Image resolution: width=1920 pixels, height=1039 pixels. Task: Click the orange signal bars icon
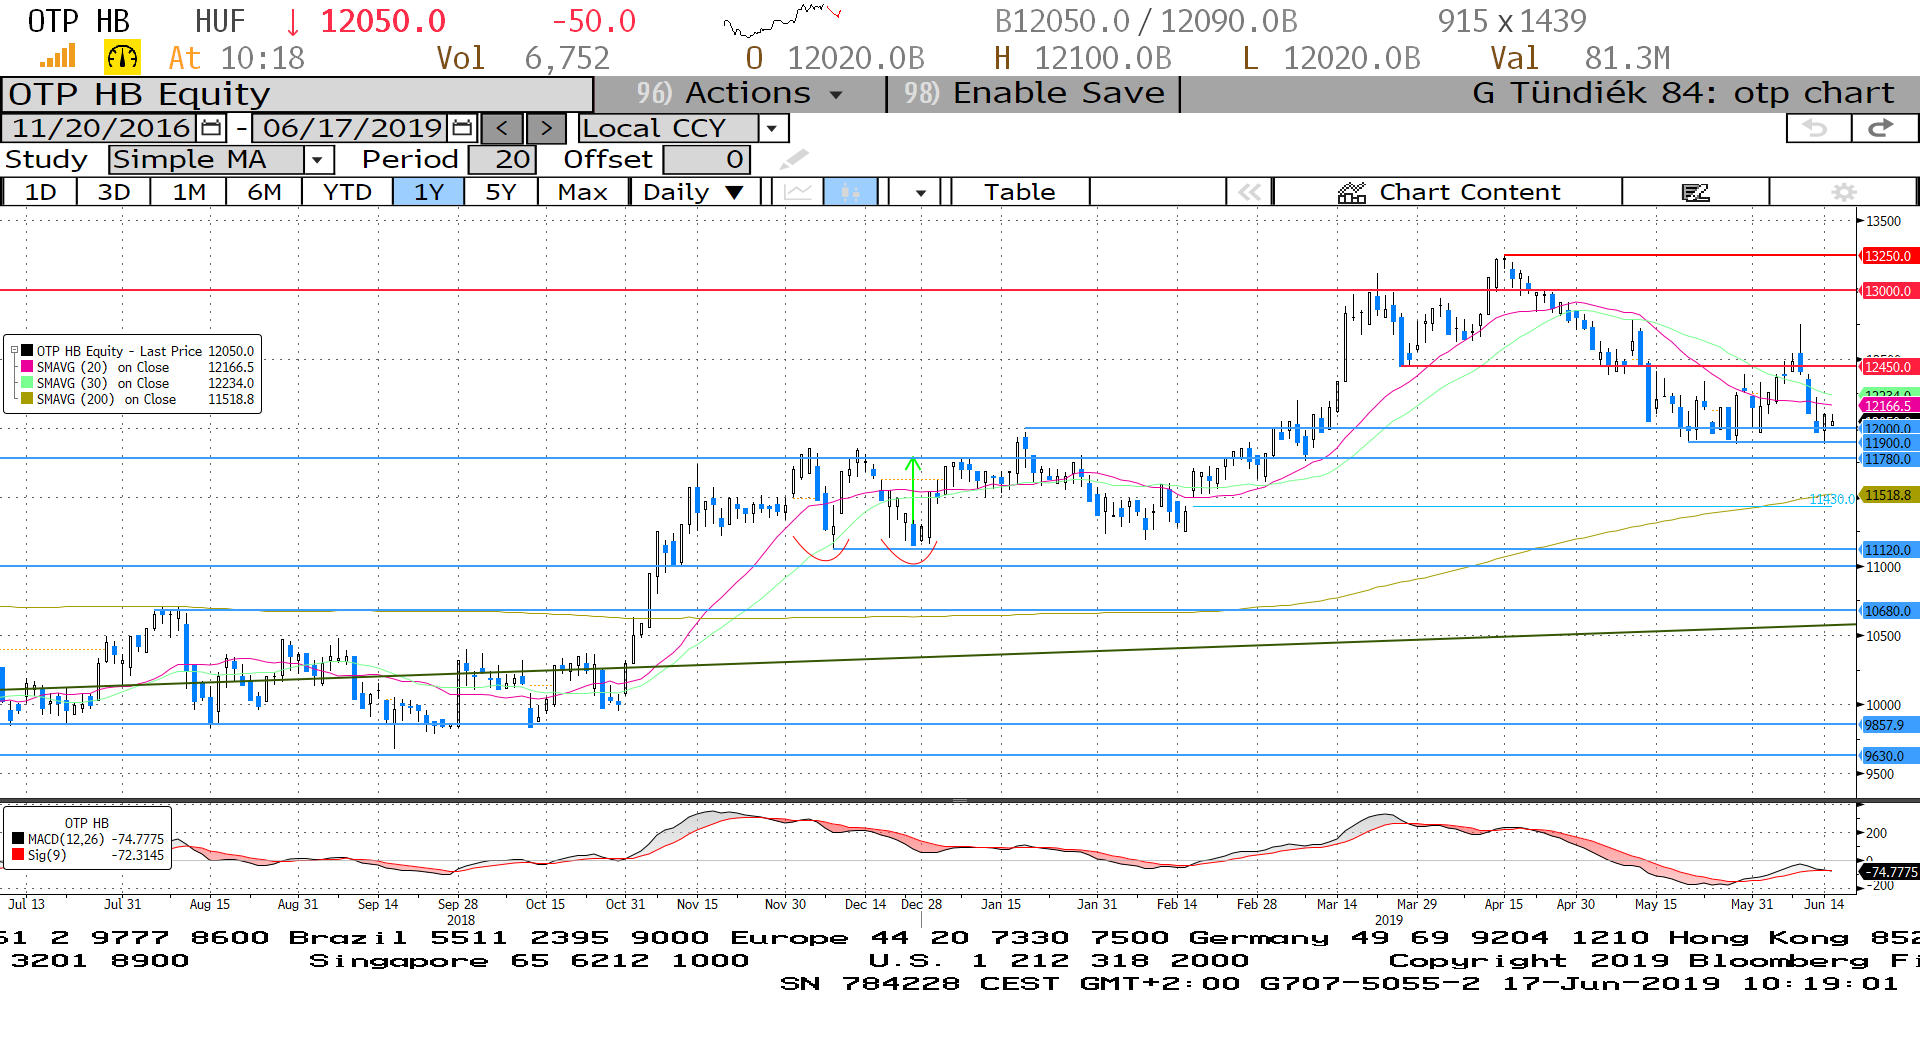tap(58, 57)
